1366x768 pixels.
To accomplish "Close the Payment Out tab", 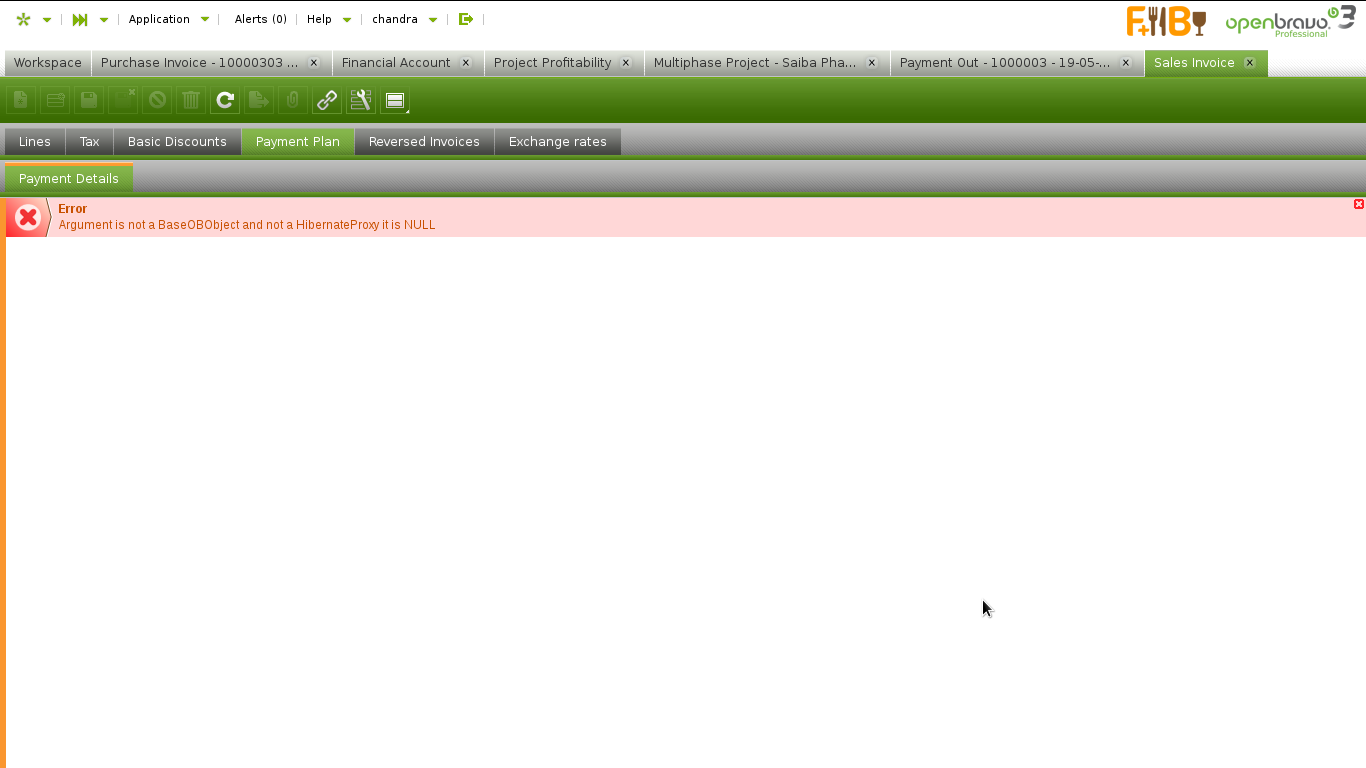I will coord(1126,63).
